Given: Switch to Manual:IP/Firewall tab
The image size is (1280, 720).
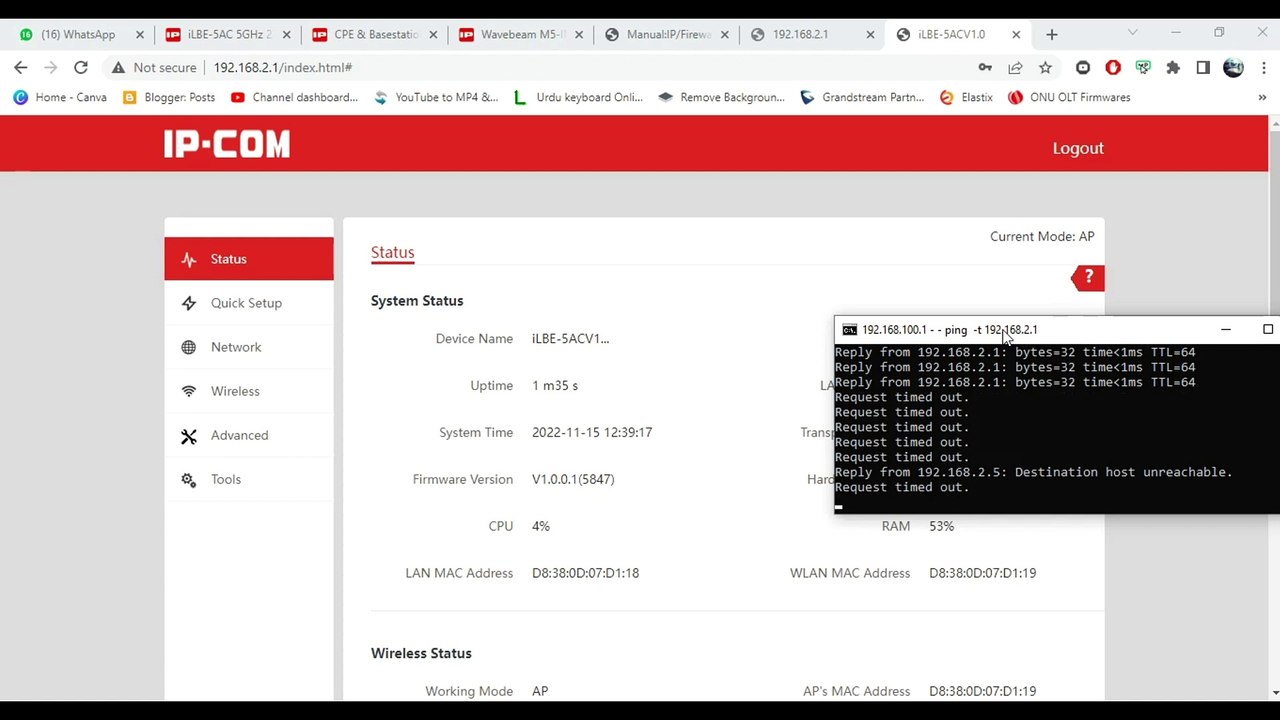Looking at the screenshot, I should (668, 34).
